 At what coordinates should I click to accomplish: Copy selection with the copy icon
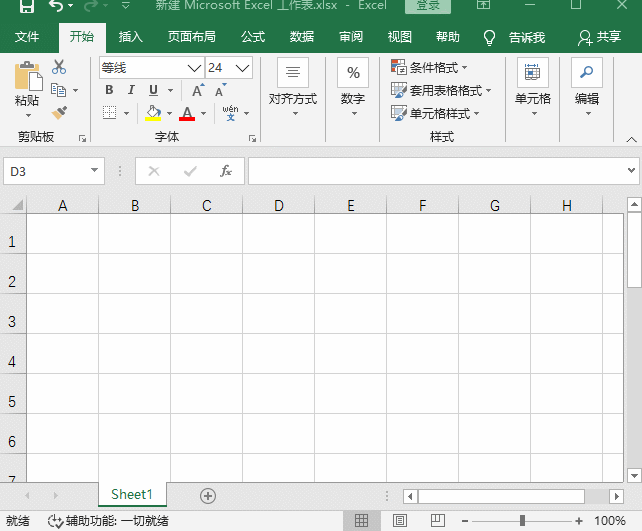(x=59, y=90)
